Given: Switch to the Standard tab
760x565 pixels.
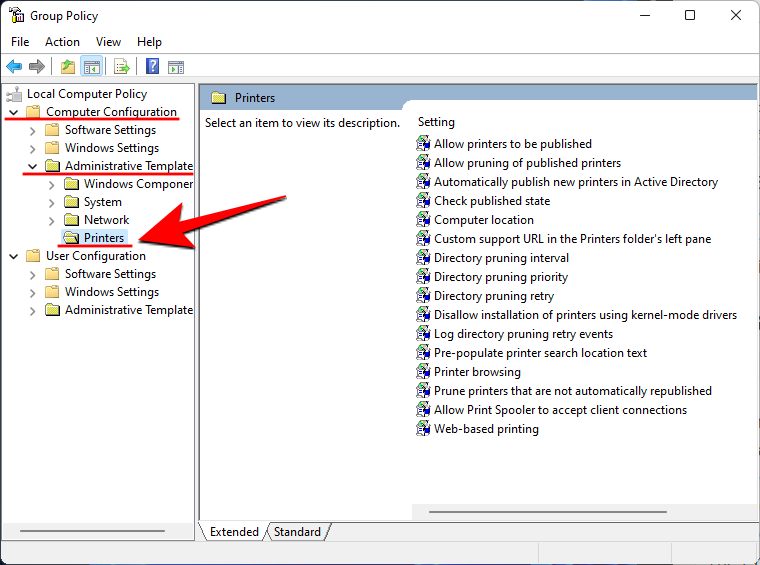Looking at the screenshot, I should tap(297, 532).
